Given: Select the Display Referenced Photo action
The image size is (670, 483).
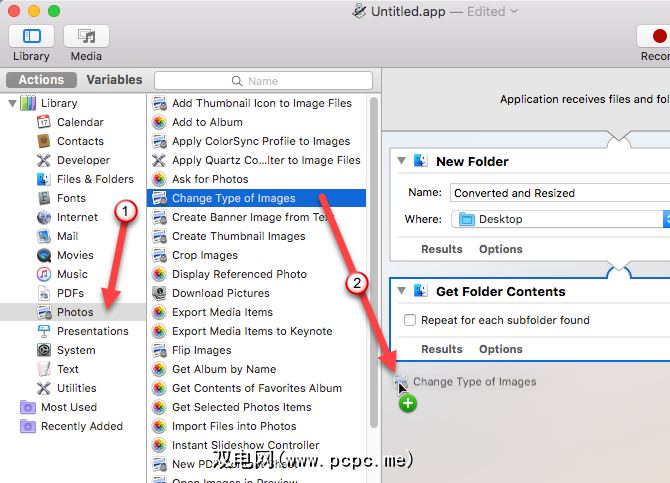Looking at the screenshot, I should 256,274.
